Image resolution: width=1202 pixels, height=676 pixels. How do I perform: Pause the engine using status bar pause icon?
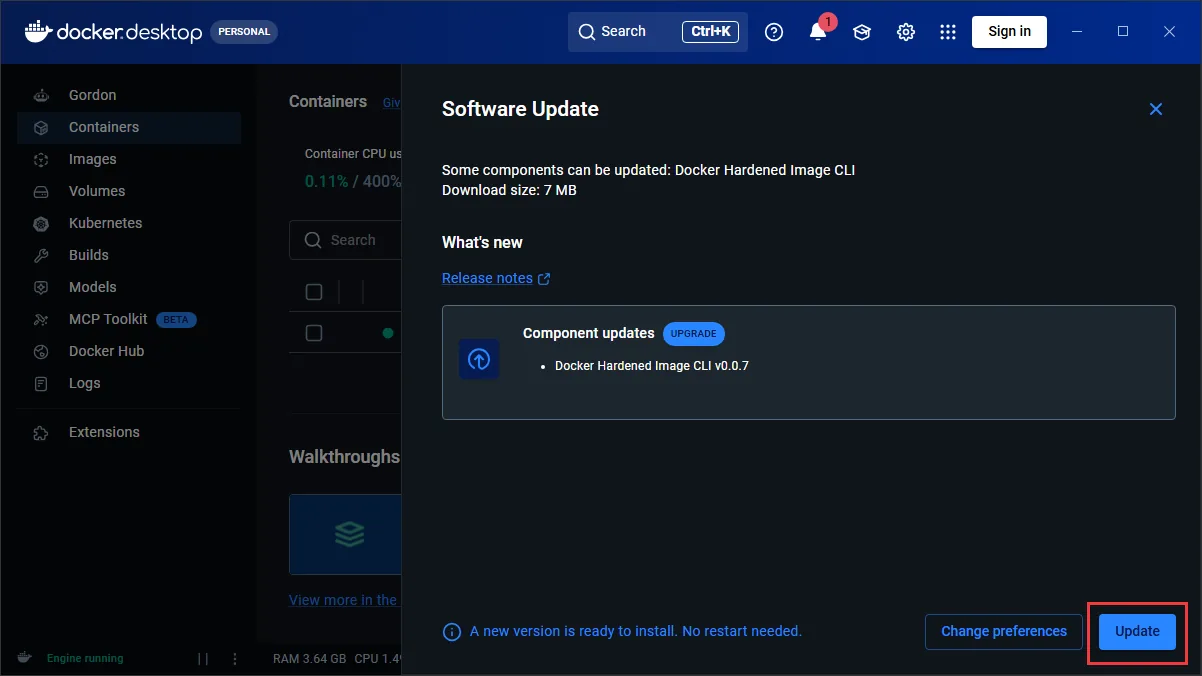(x=203, y=659)
